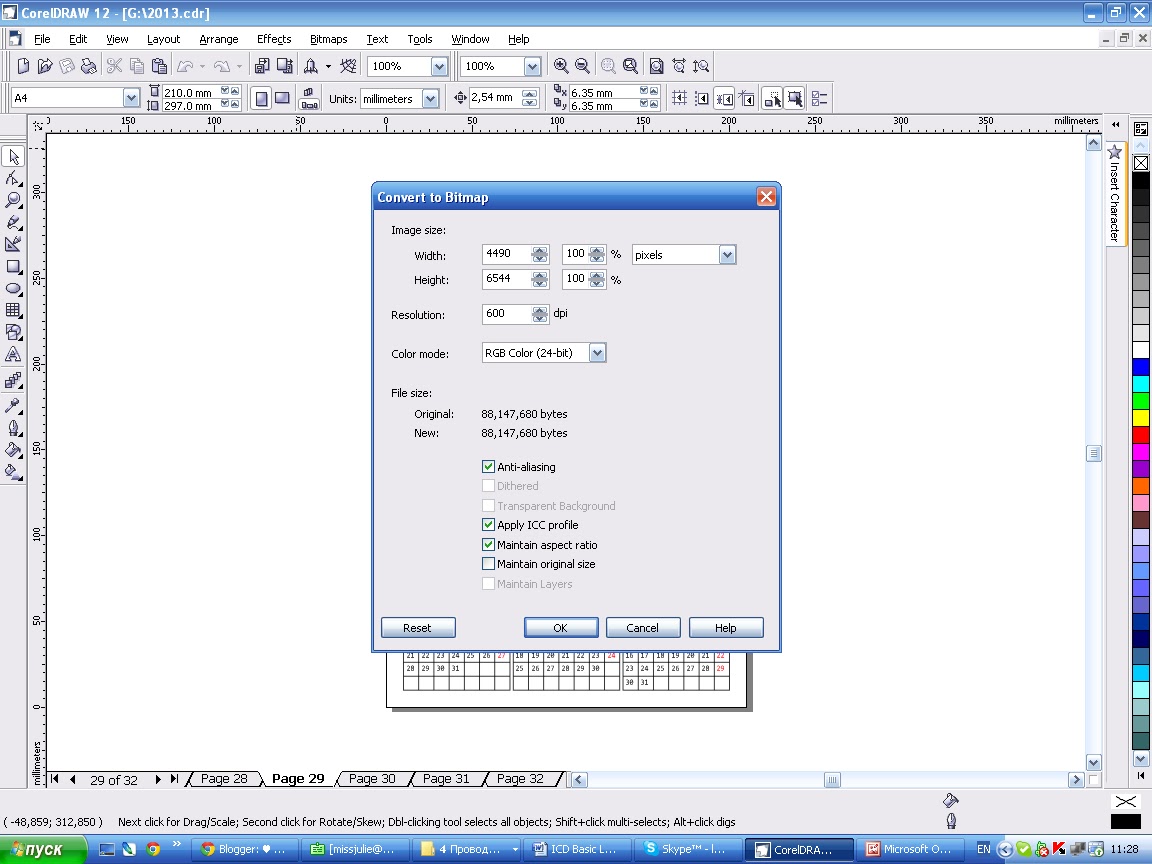Select the Pick tool in toolbox
Viewport: 1152px width, 864px height.
[x=13, y=156]
